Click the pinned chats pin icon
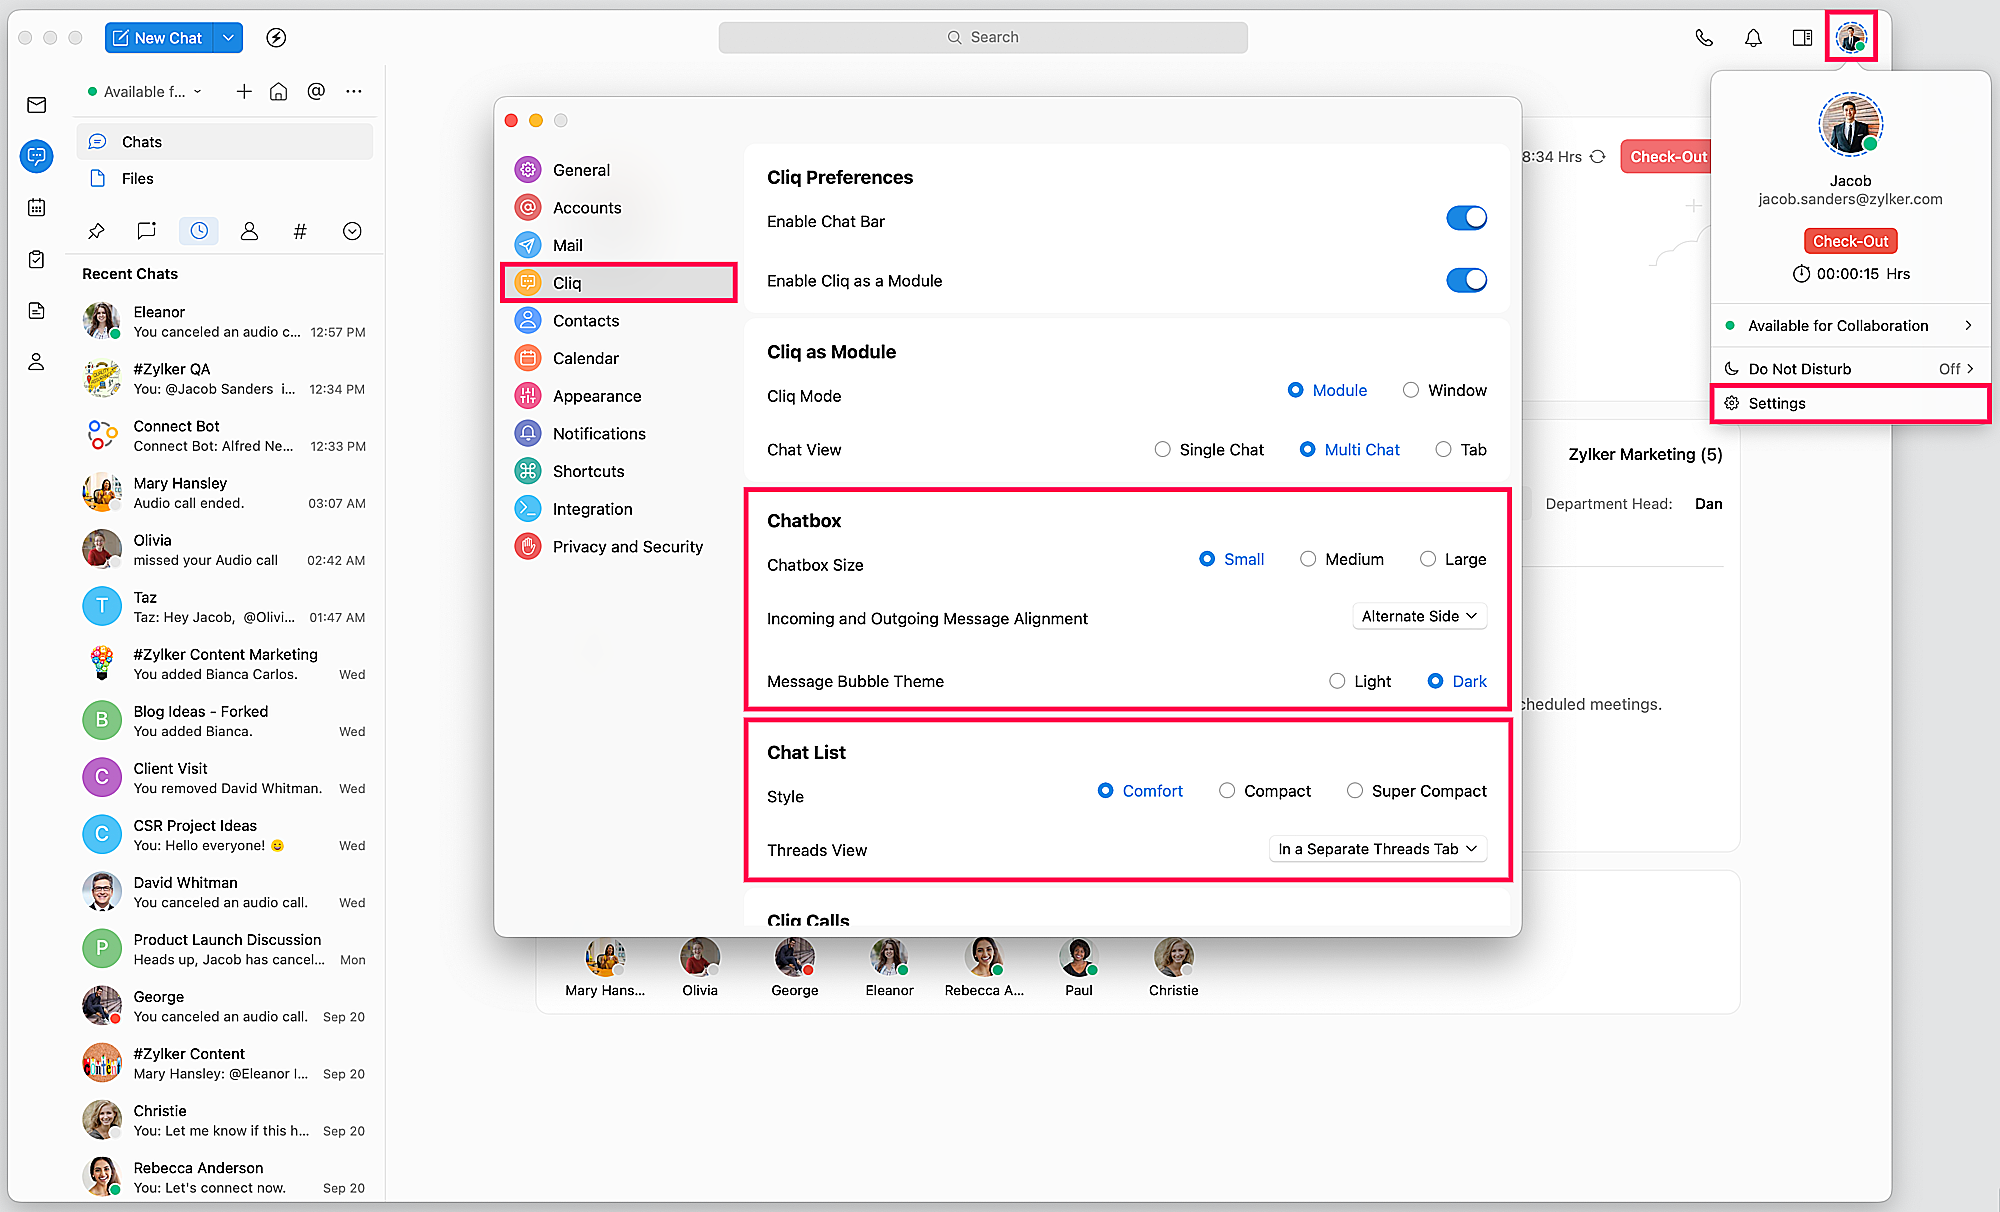The height and width of the screenshot is (1212, 2000). click(x=96, y=231)
